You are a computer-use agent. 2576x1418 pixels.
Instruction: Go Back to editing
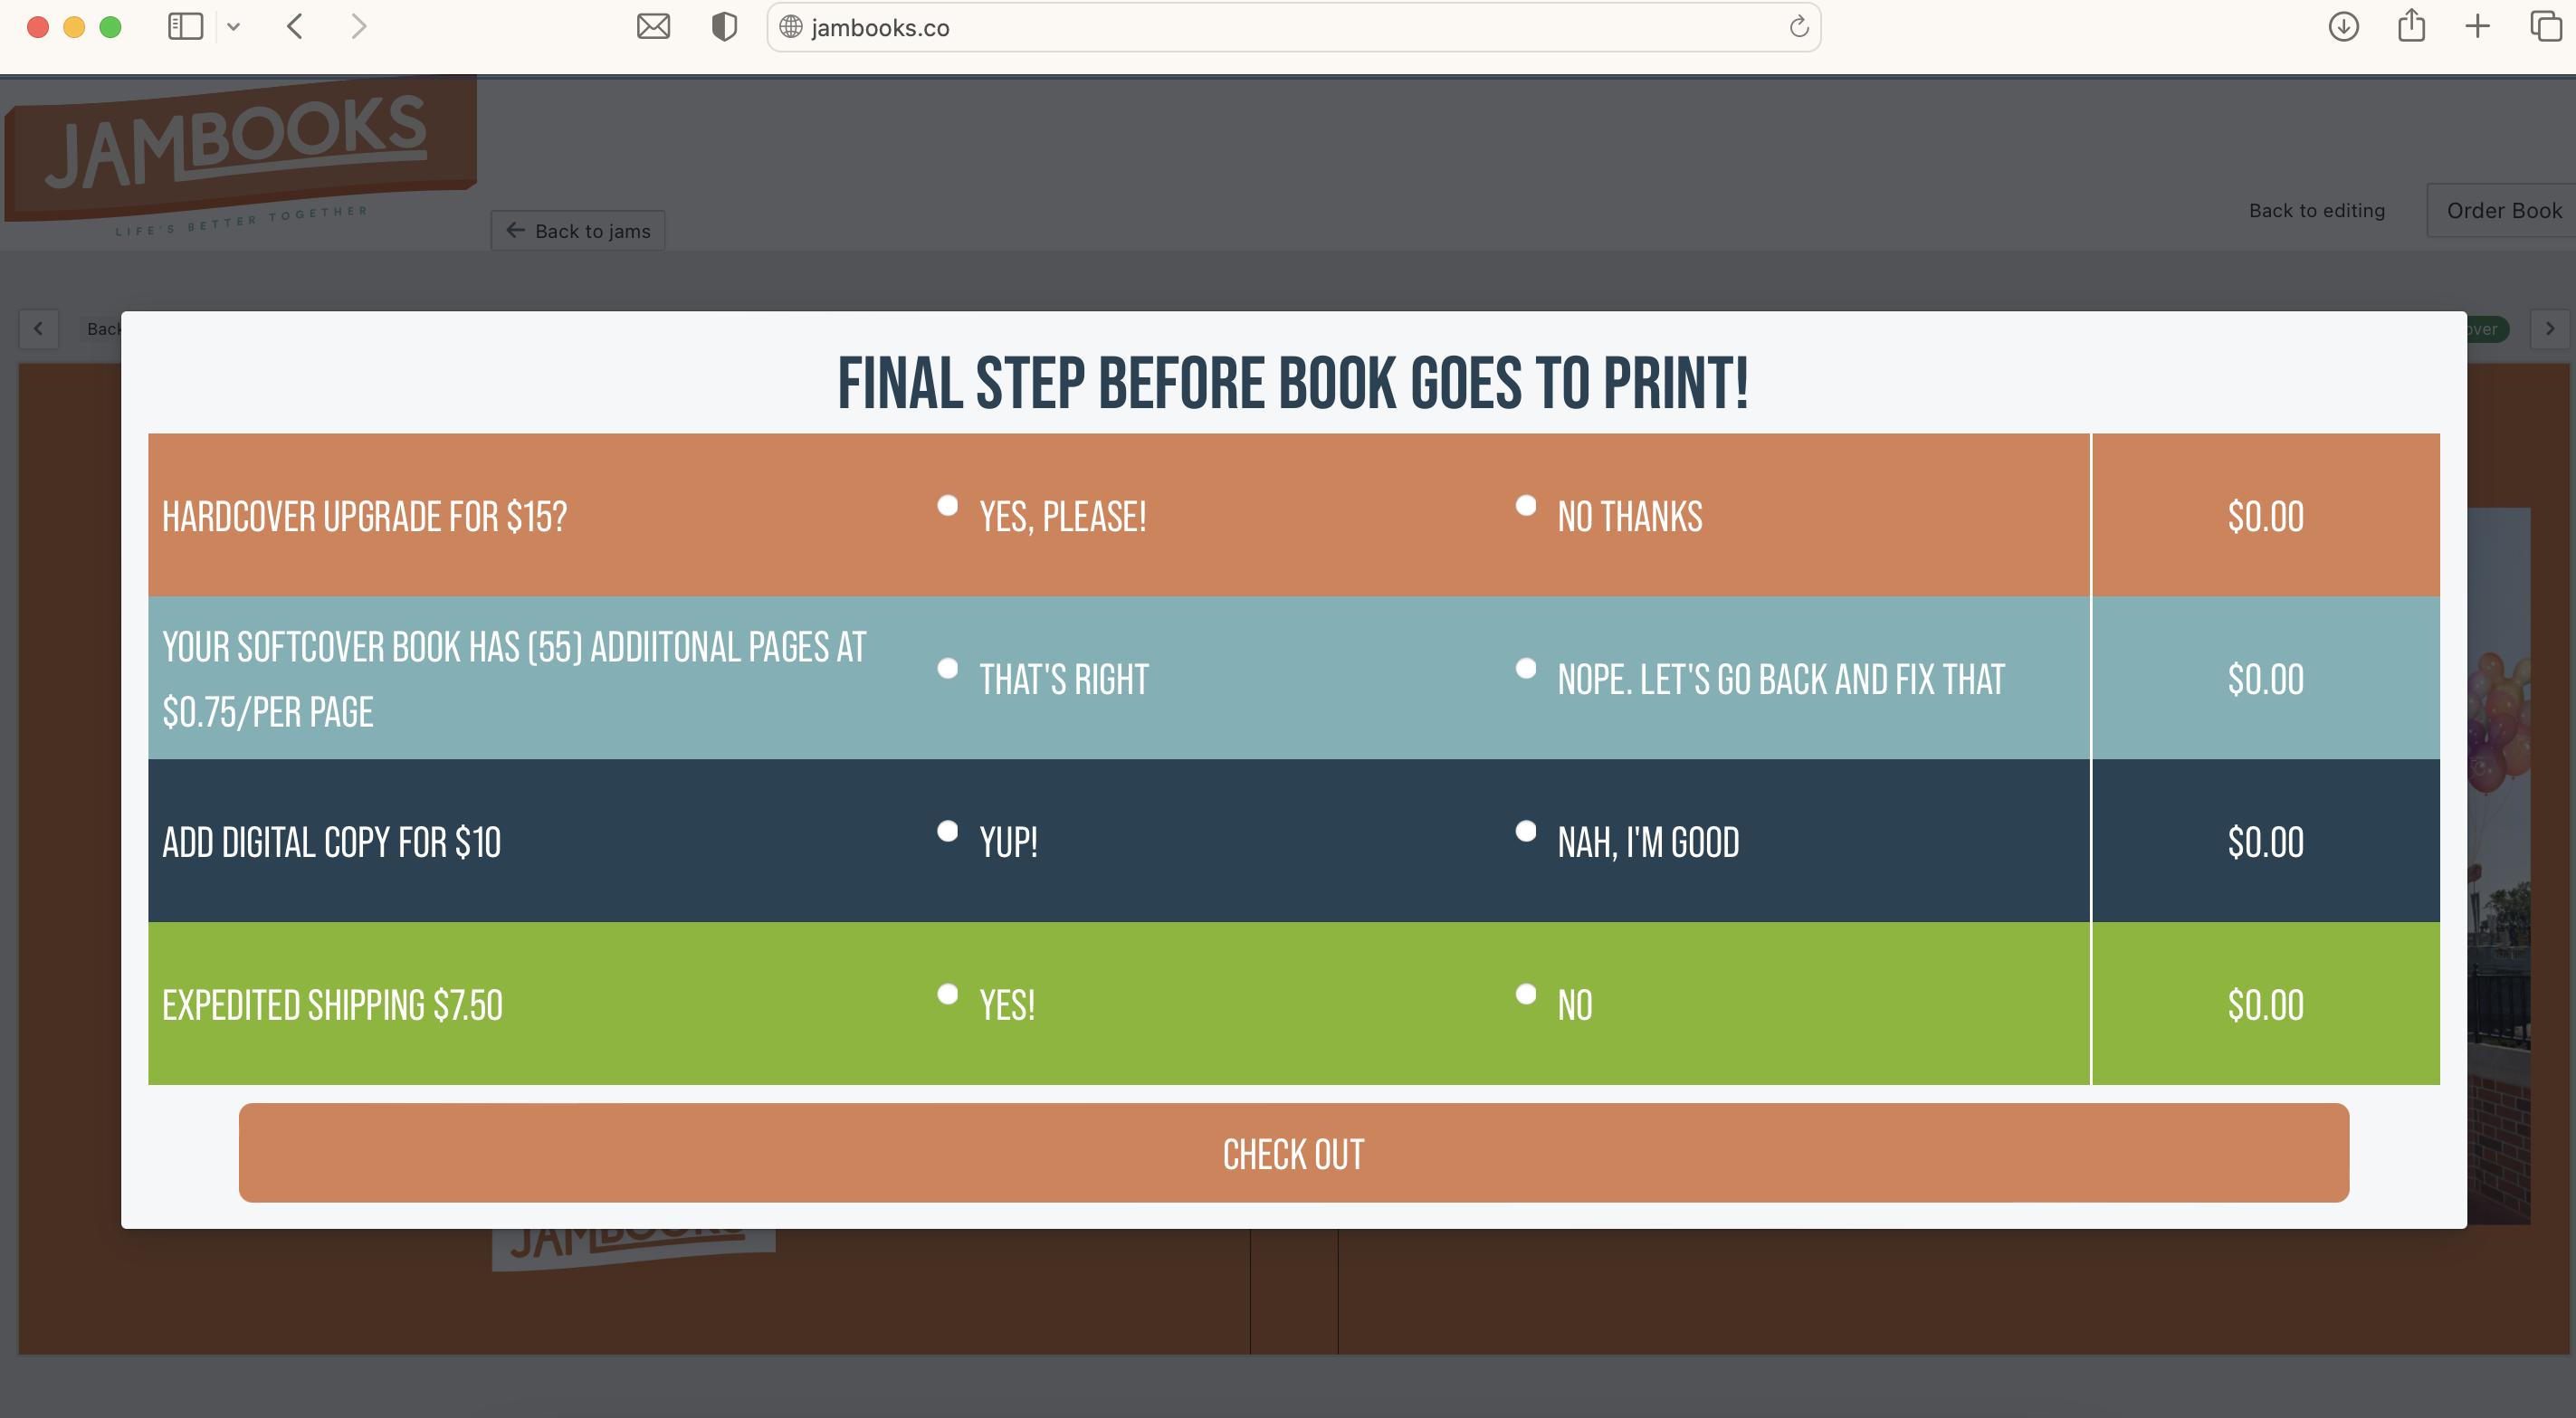point(2317,210)
